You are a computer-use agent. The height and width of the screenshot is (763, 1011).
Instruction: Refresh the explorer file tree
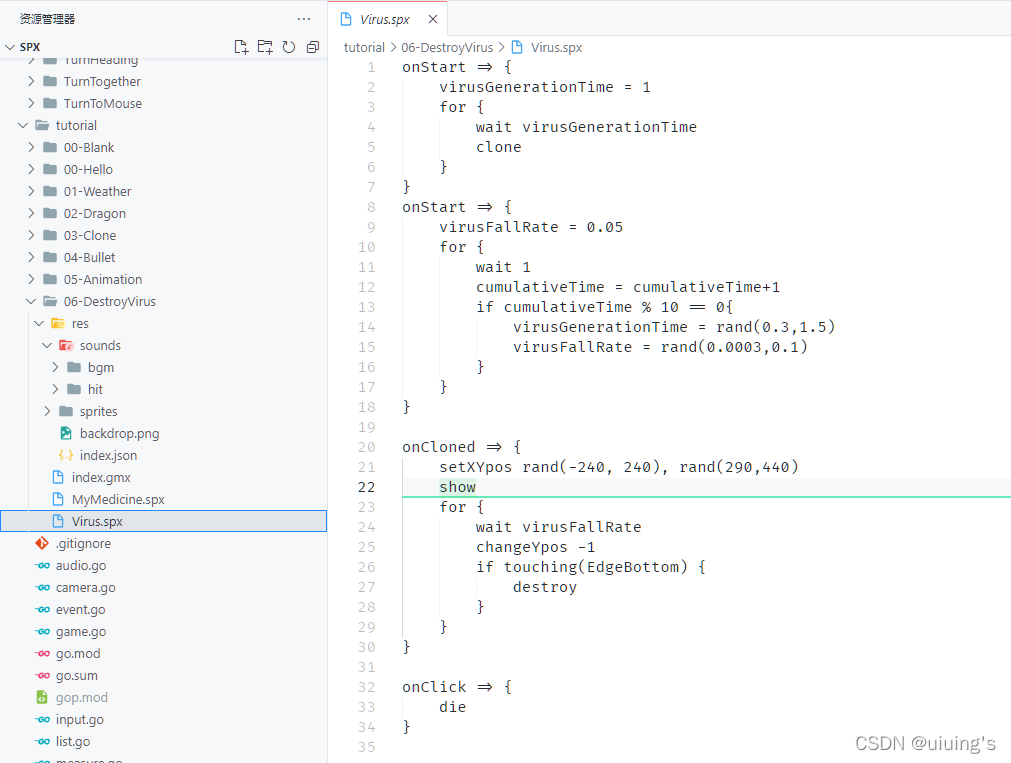click(x=289, y=47)
